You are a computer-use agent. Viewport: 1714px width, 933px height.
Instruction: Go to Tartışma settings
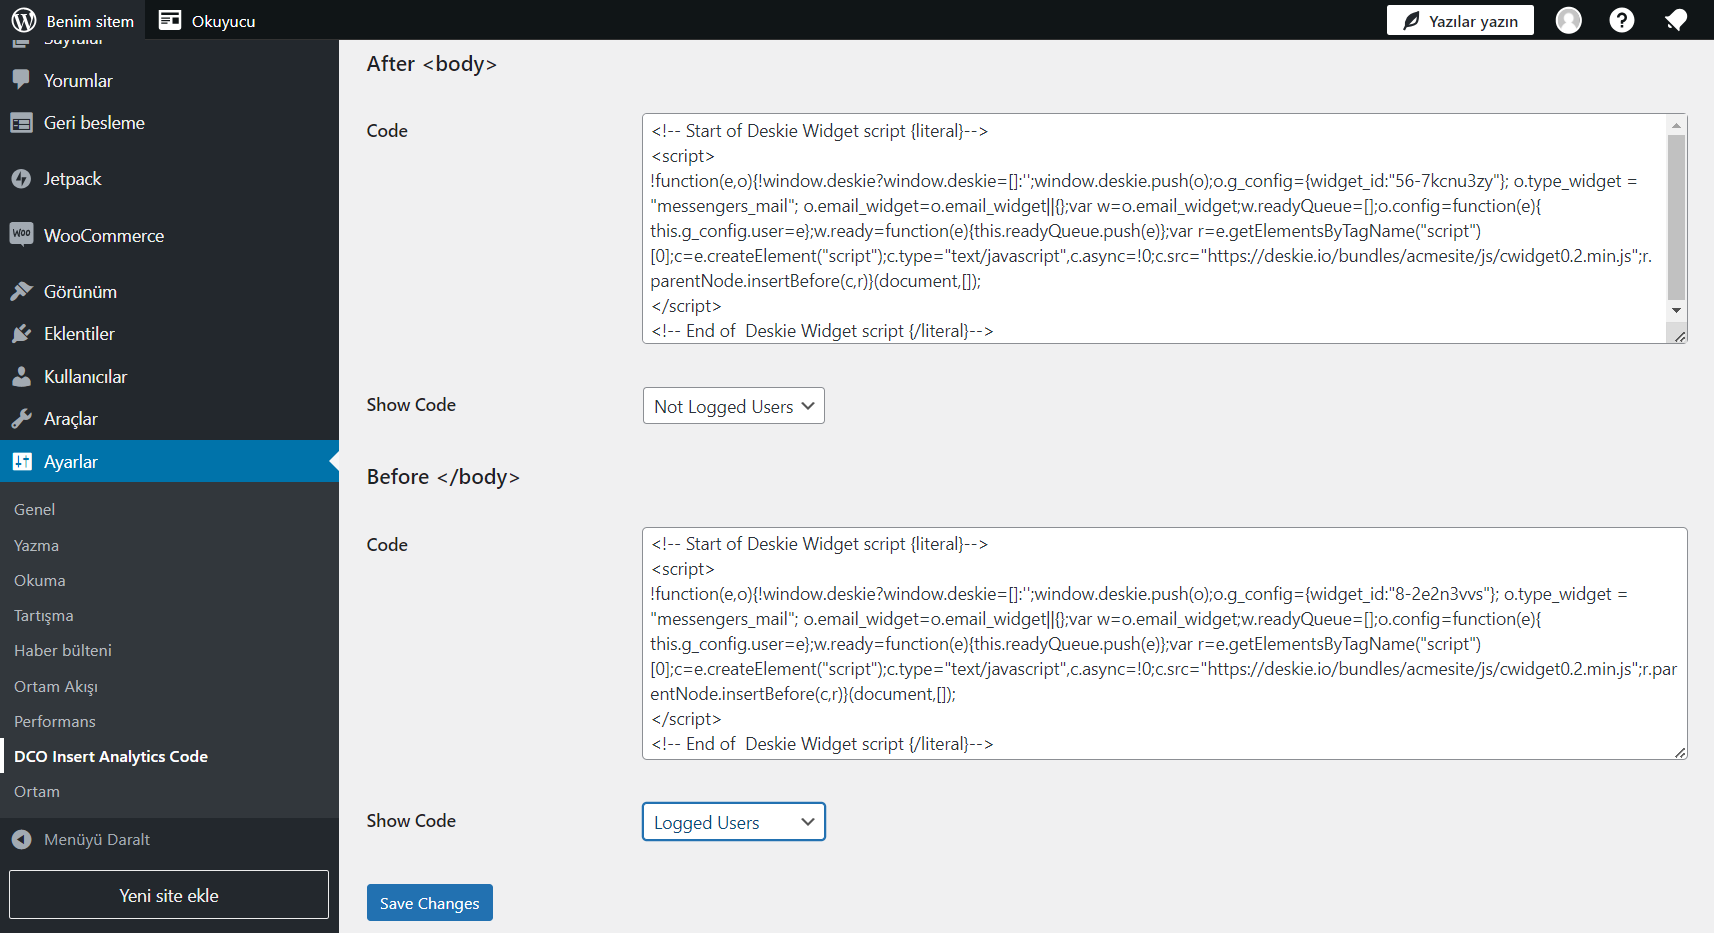click(44, 616)
